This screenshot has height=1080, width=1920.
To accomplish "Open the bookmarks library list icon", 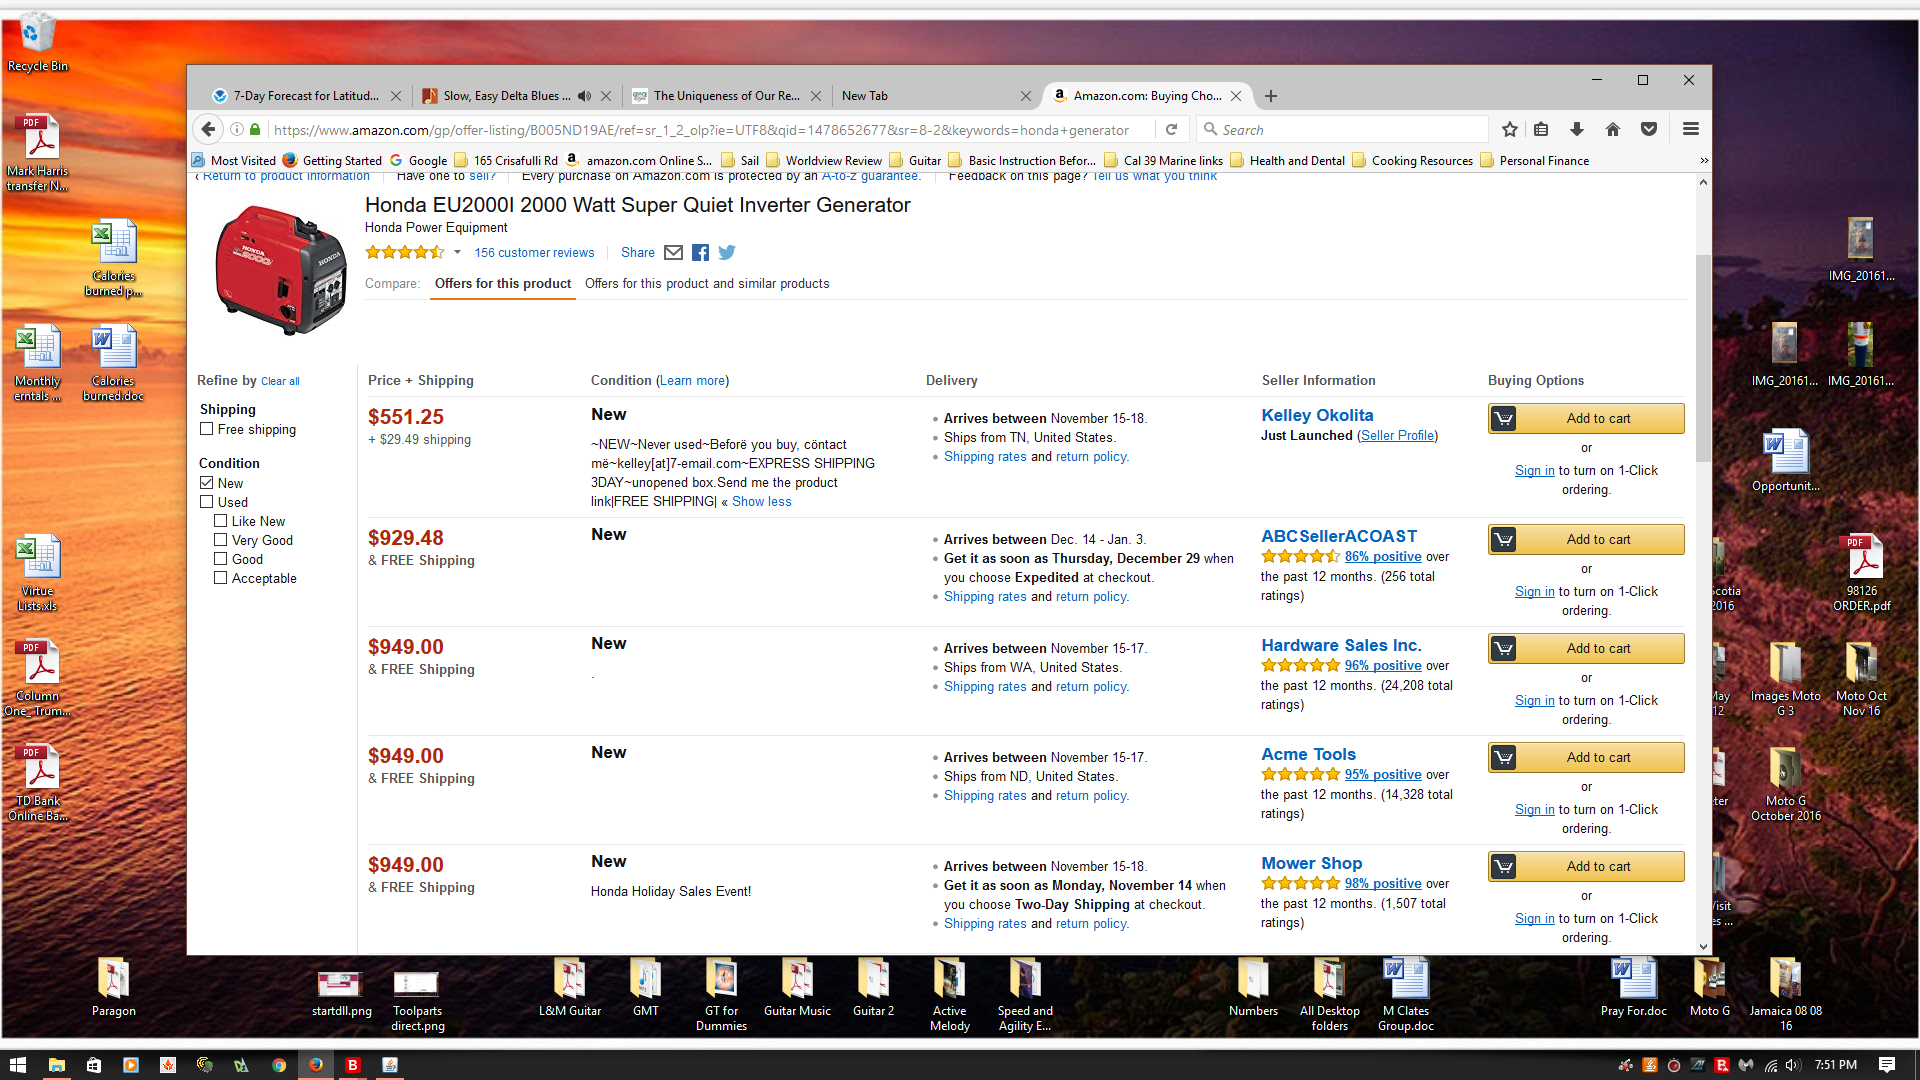I will (1541, 129).
